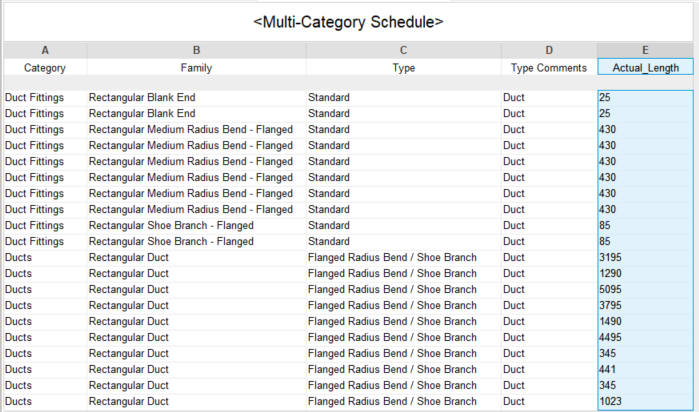The image size is (699, 412).
Task: Select the Actual_Length cell with value 4495
Action: [x=646, y=338]
